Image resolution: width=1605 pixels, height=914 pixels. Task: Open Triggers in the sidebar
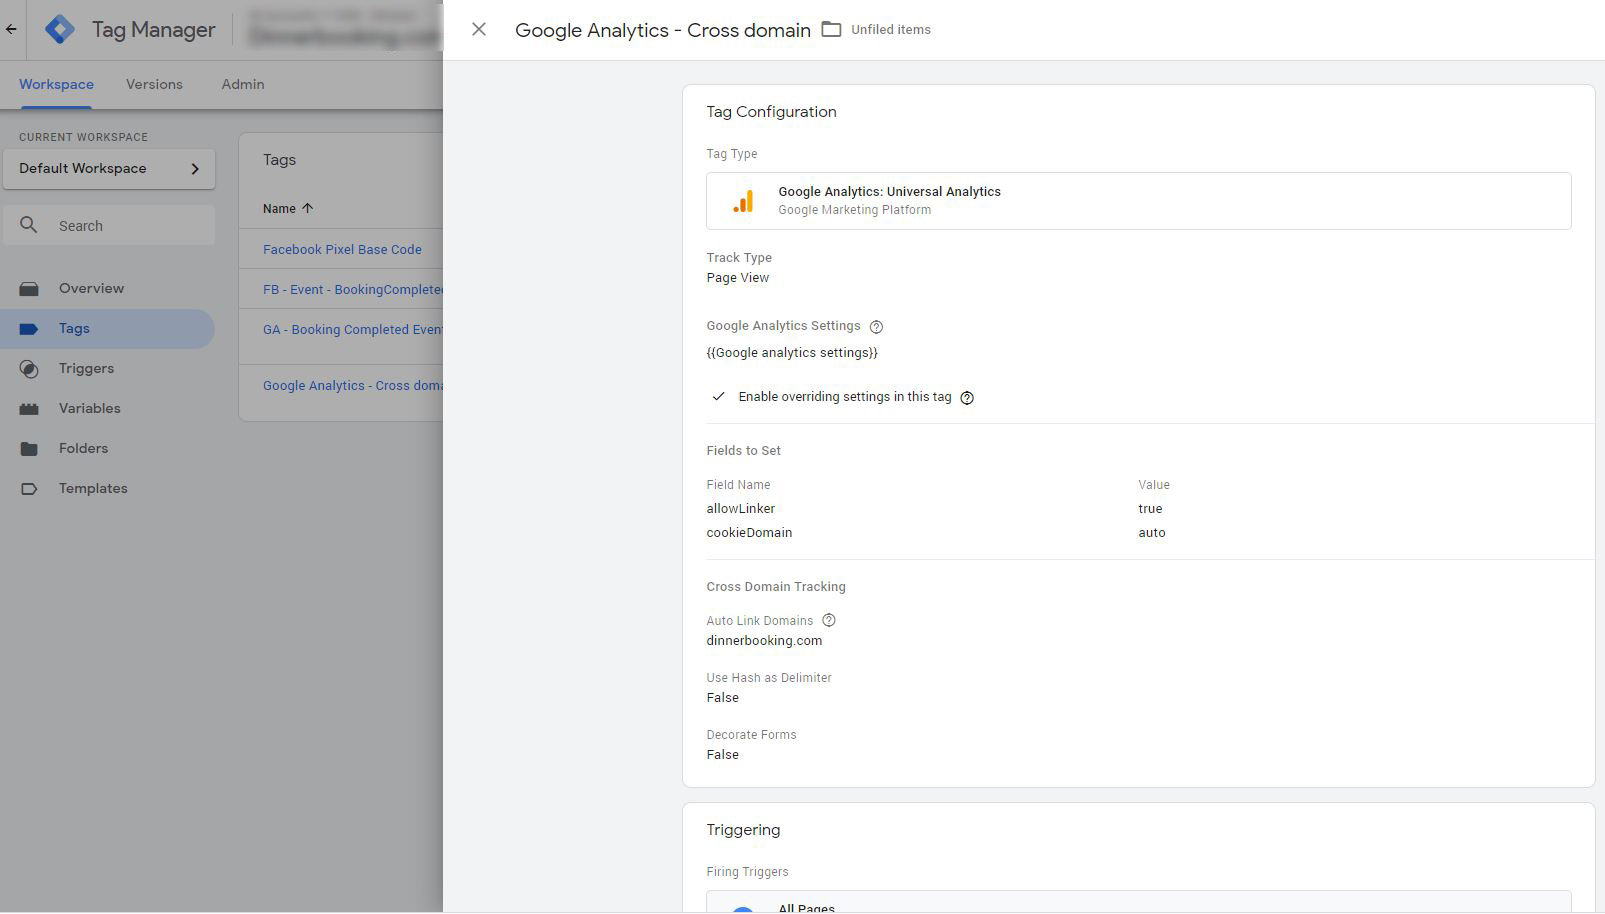pyautogui.click(x=86, y=369)
